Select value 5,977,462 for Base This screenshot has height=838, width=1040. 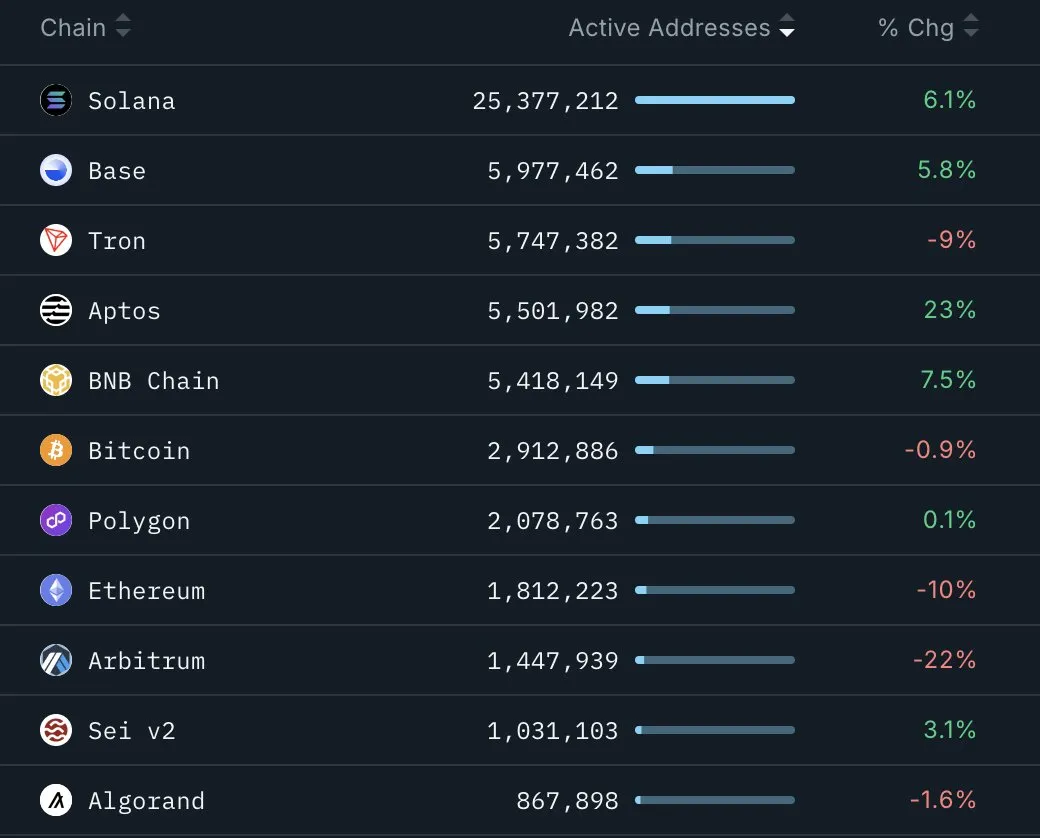552,171
